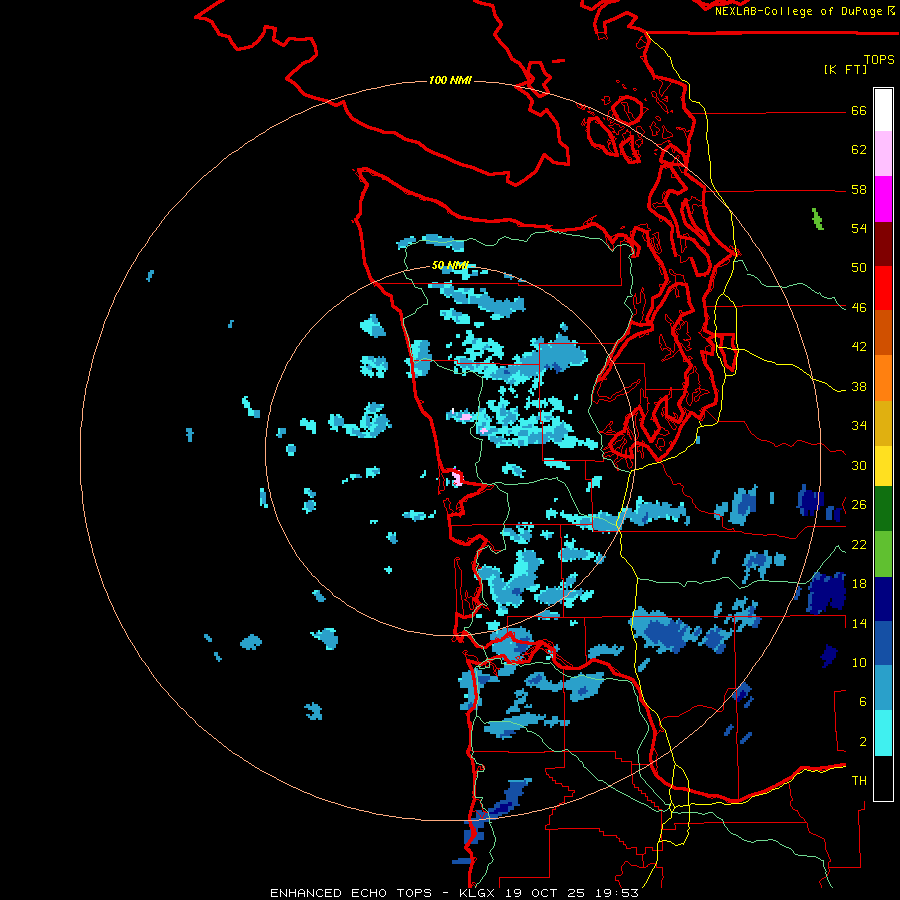Click the [K FT] units label

point(845,70)
